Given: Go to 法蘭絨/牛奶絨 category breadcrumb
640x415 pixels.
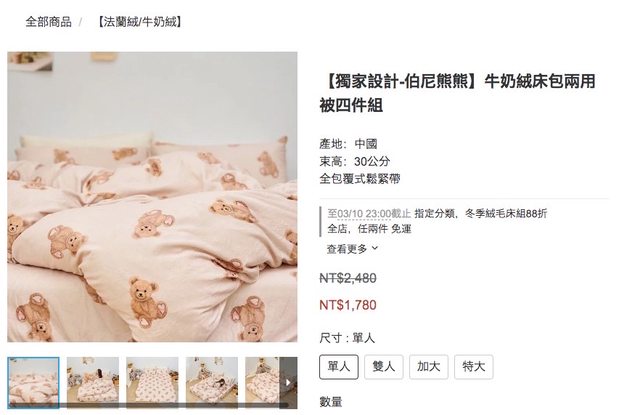Looking at the screenshot, I should pyautogui.click(x=140, y=22).
